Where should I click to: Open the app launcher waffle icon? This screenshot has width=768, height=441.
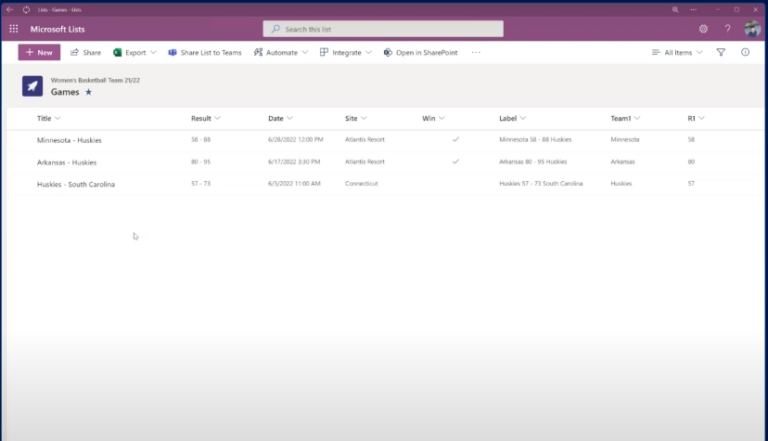14,29
